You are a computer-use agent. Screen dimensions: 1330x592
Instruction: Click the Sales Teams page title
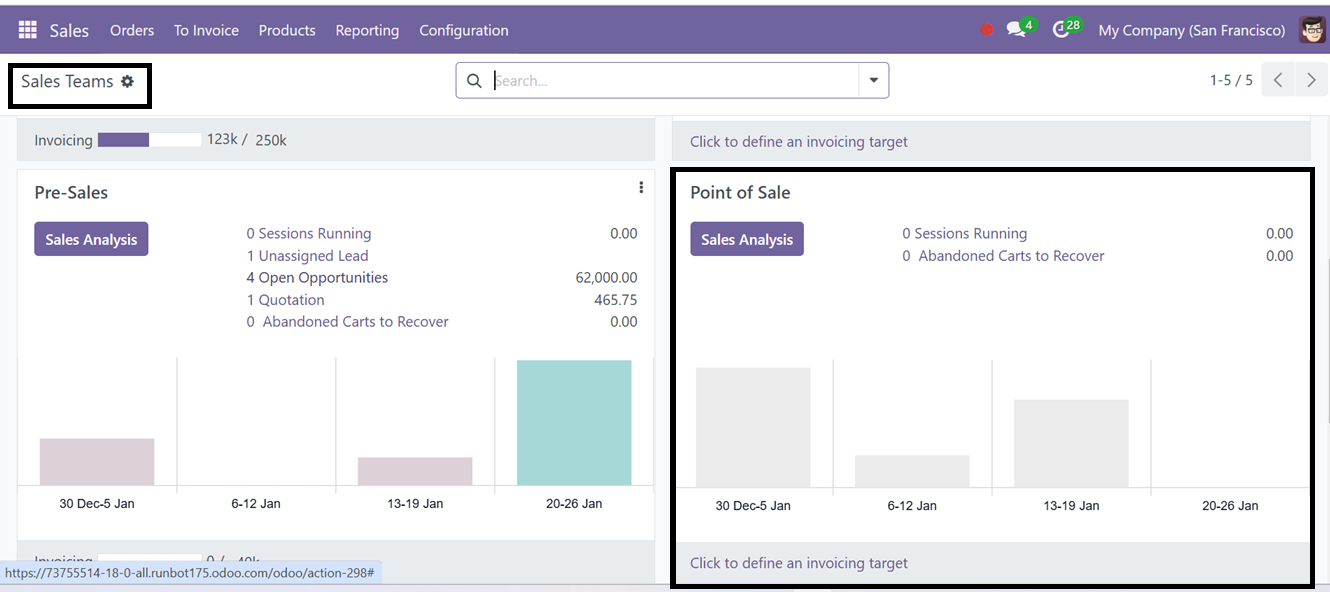coord(67,81)
